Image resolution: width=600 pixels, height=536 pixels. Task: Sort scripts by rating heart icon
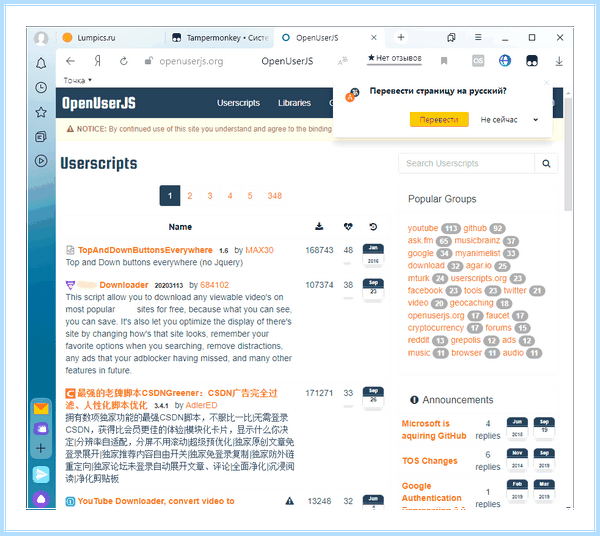[348, 226]
